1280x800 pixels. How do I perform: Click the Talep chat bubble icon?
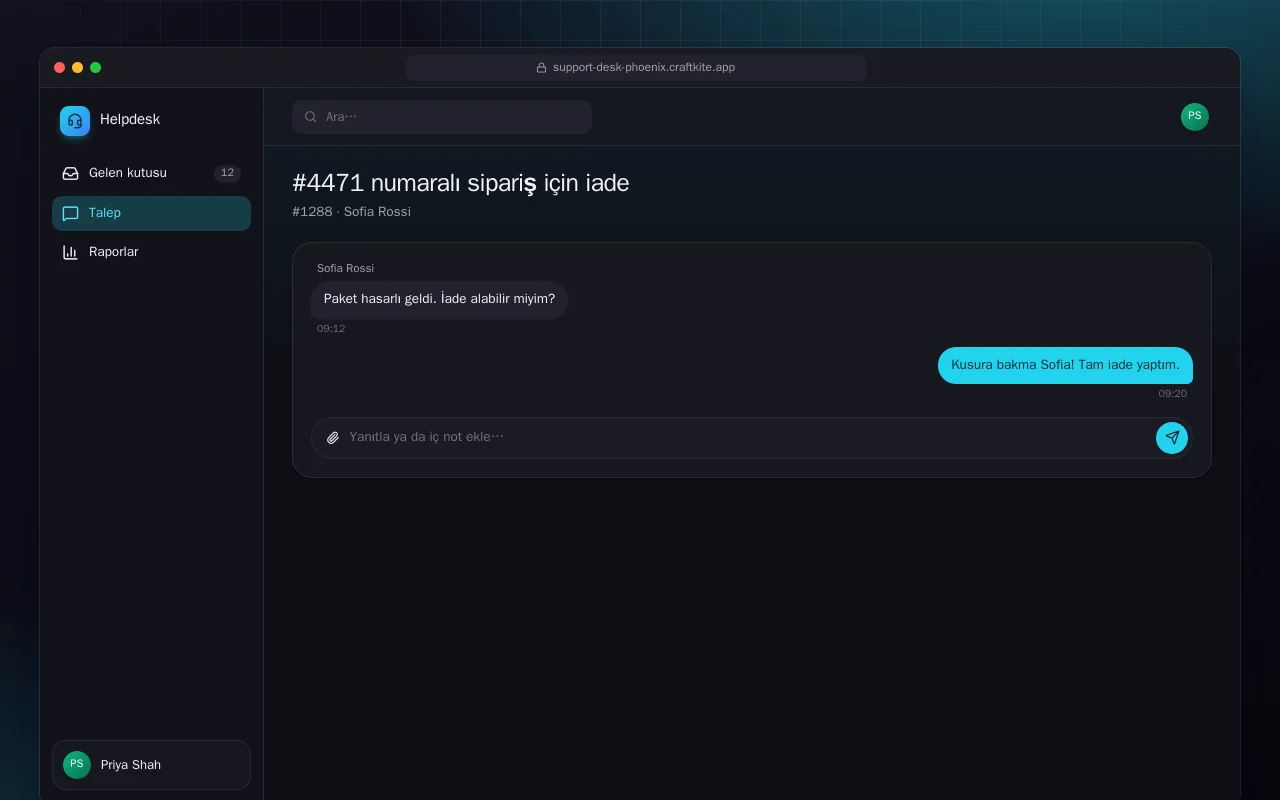click(x=70, y=213)
